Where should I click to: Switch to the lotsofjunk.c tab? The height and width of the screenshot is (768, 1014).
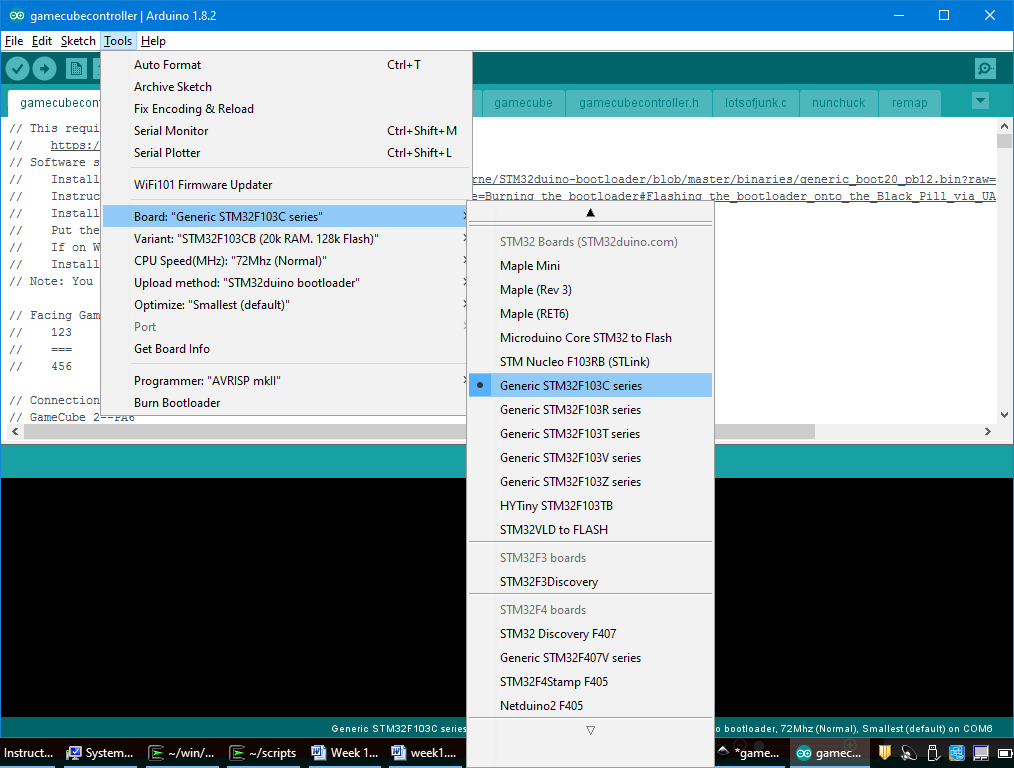click(756, 103)
